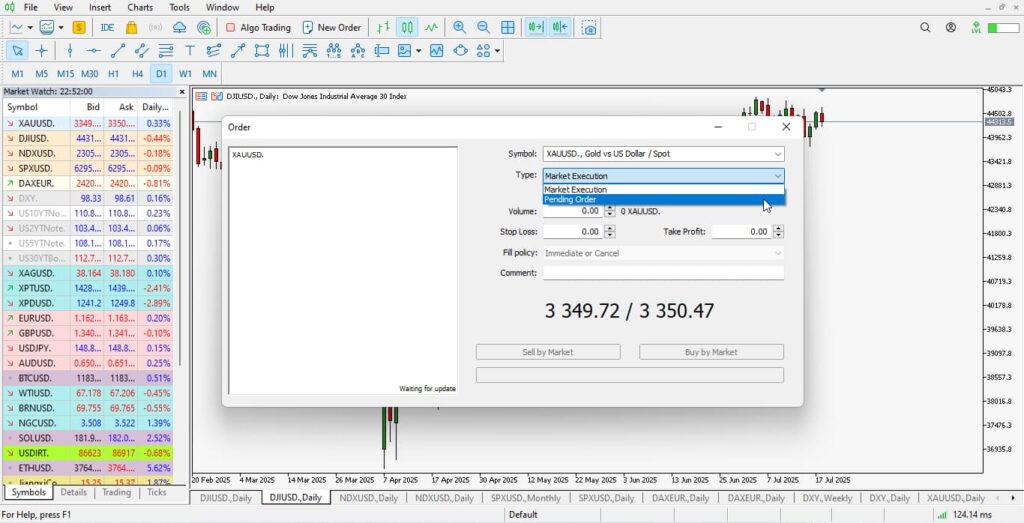1024x523 pixels.
Task: Select the text label tool
Action: pyautogui.click(x=189, y=50)
